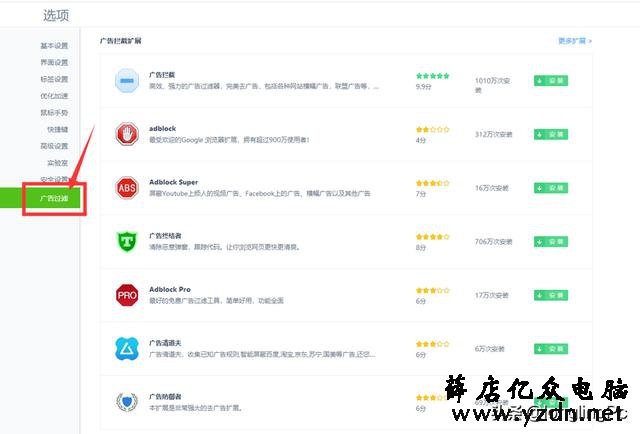The width and height of the screenshot is (640, 434).
Task: Click the Adblock Pro red PRO icon
Action: pos(127,295)
